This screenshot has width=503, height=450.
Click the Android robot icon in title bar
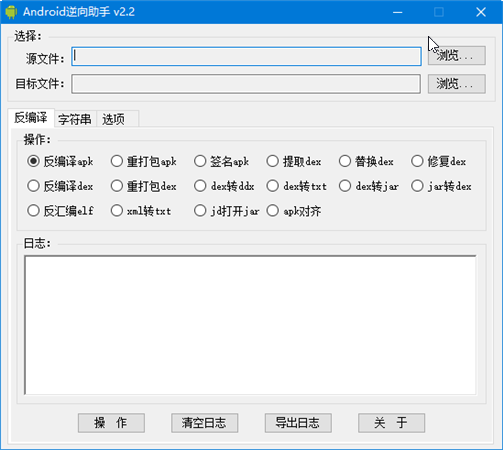pos(11,12)
